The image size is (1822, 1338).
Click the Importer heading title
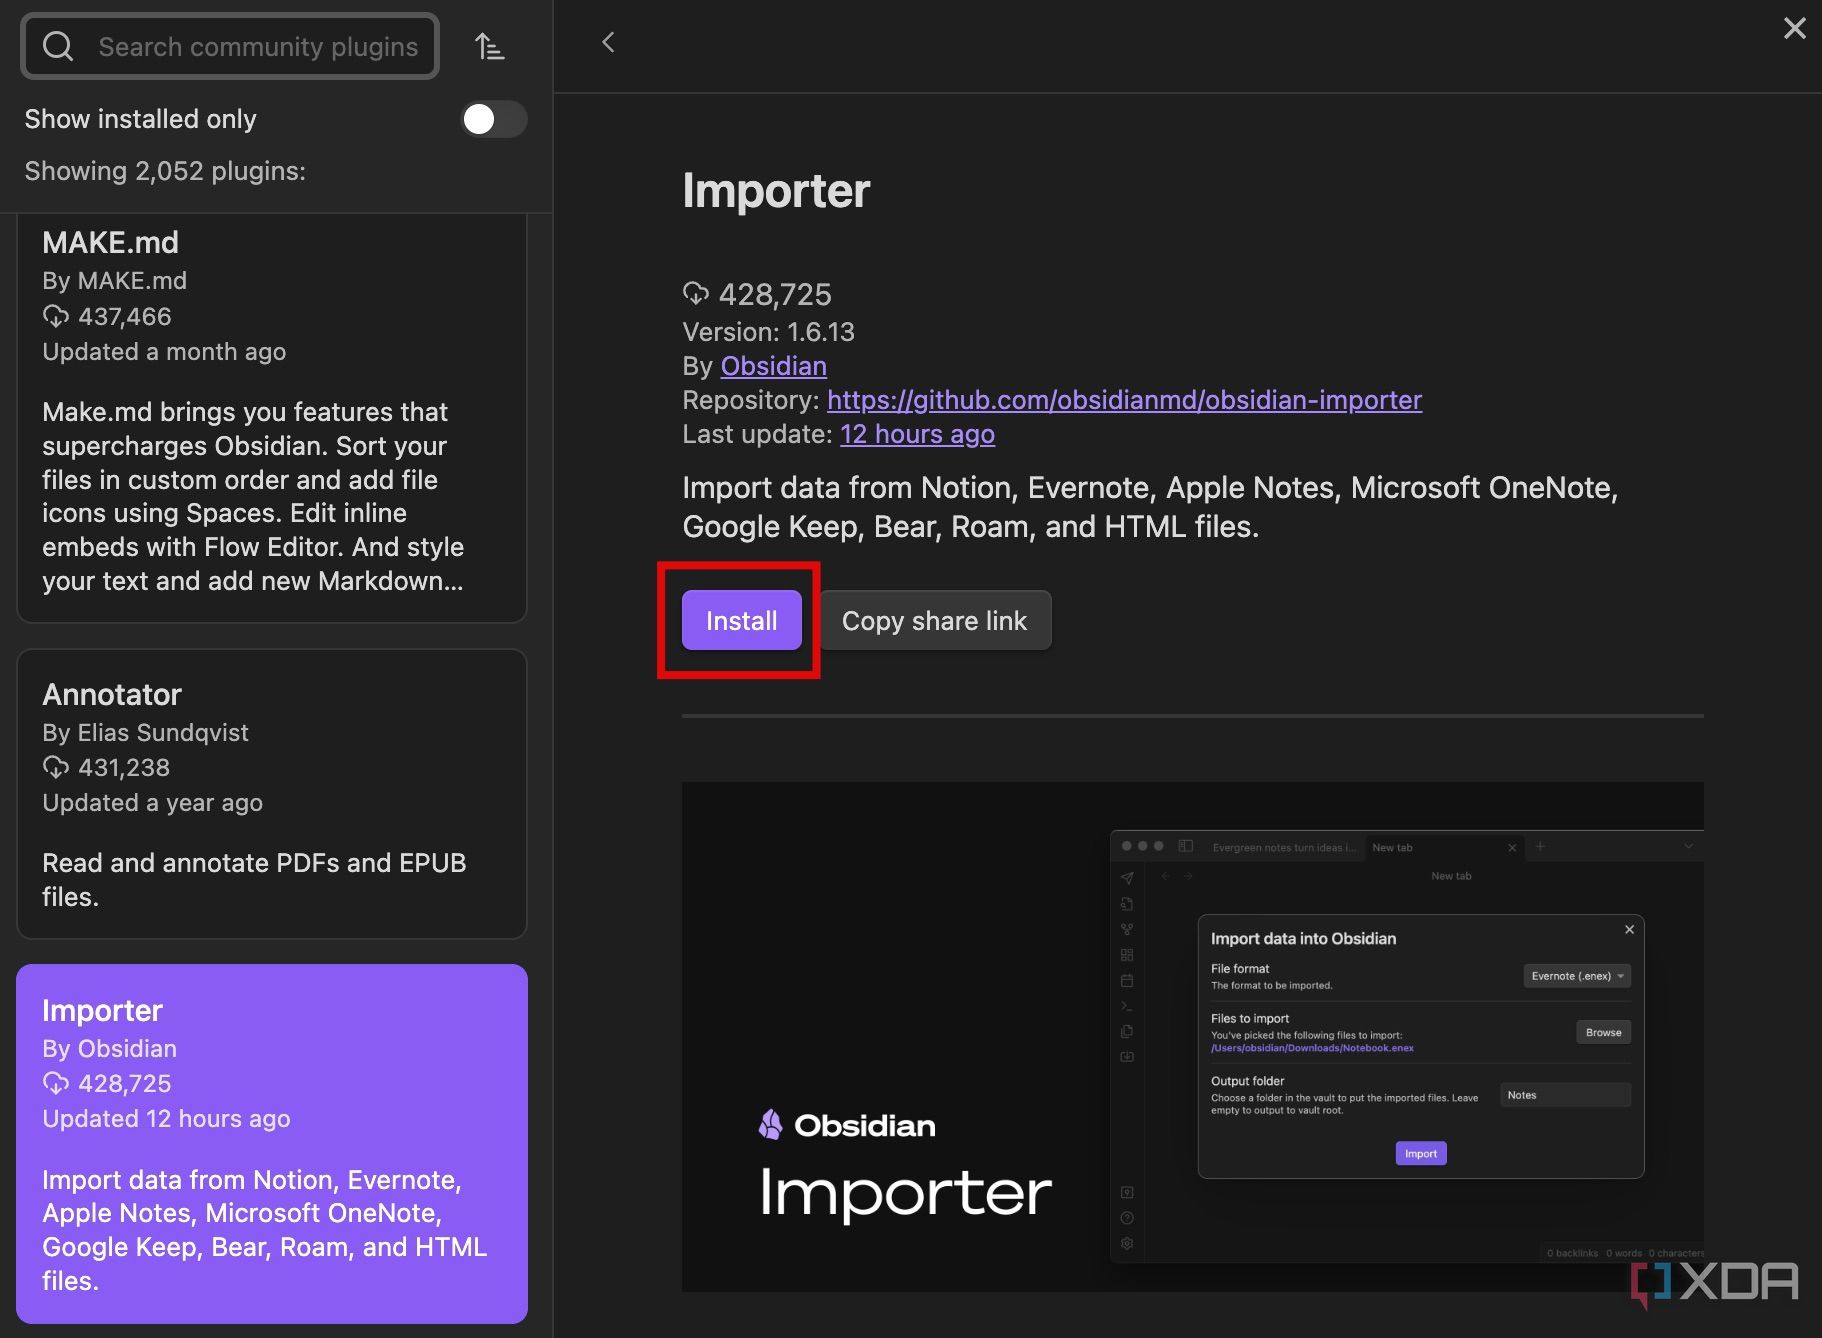click(x=776, y=190)
